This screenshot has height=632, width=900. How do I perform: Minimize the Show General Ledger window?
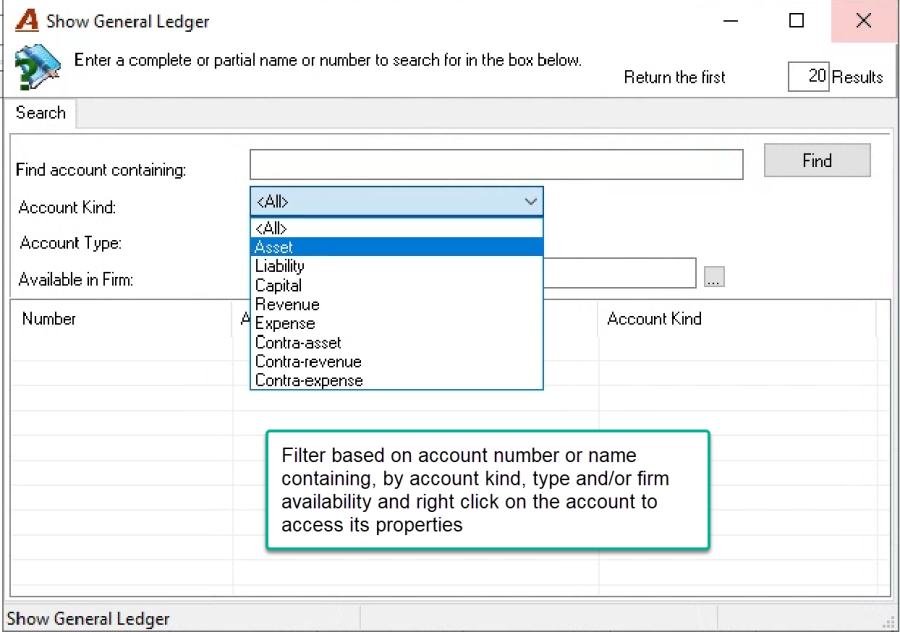point(731,21)
